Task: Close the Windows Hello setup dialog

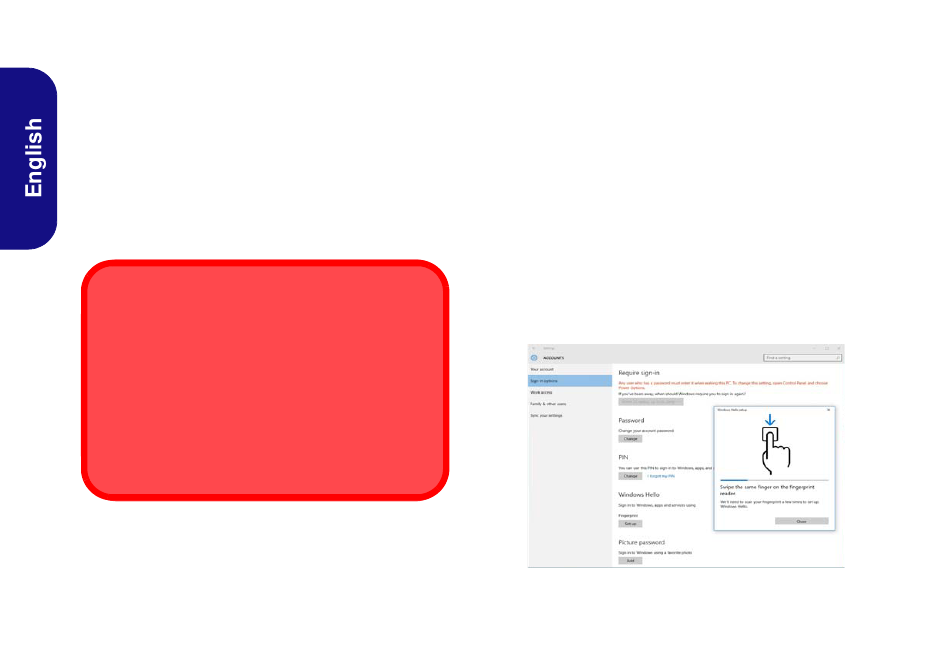Action: (x=829, y=410)
